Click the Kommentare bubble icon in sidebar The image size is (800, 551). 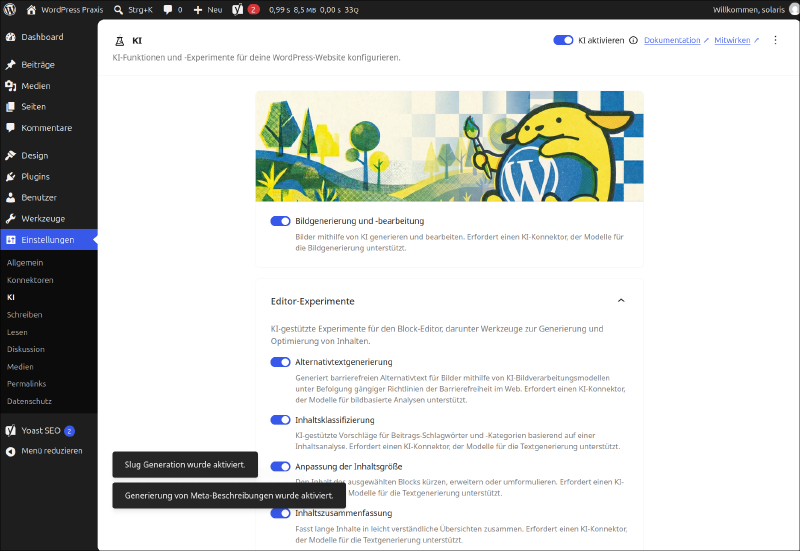tap(11, 128)
